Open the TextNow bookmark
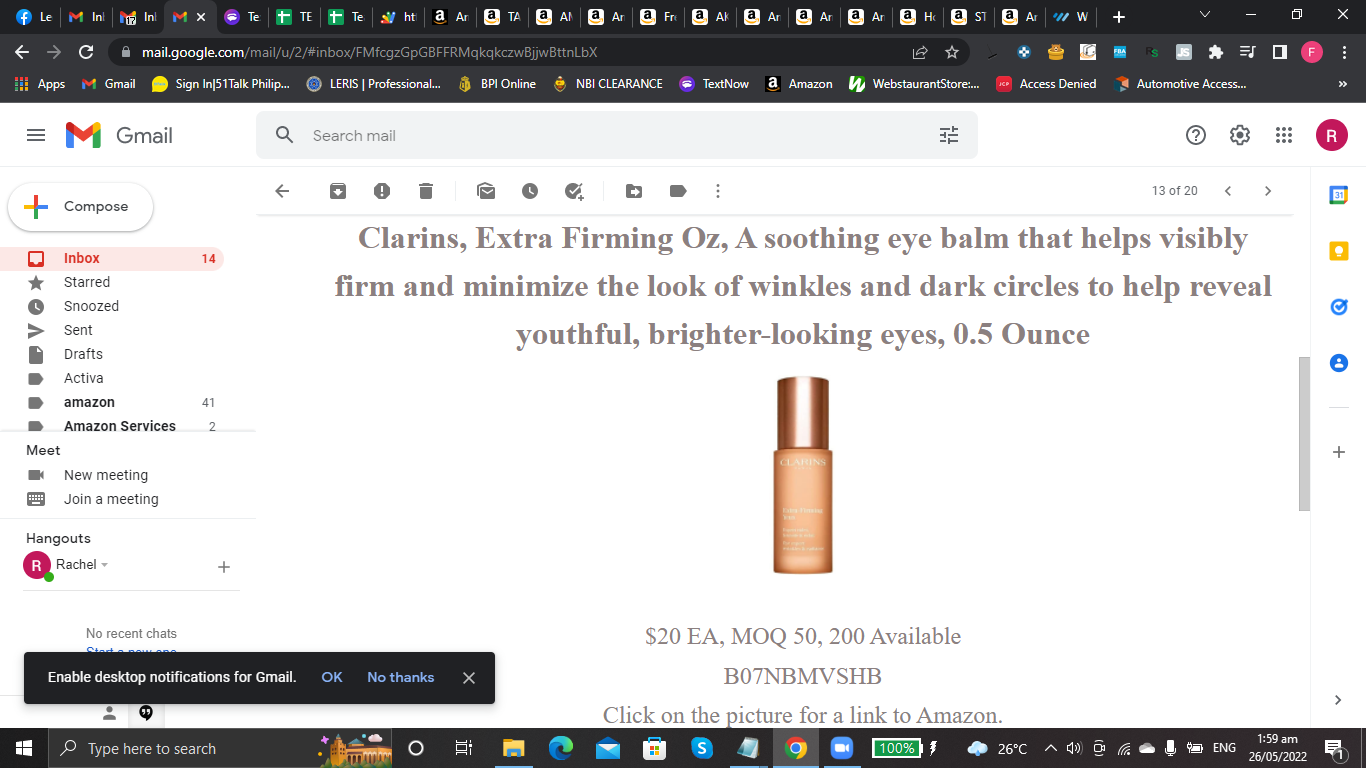The height and width of the screenshot is (768, 1366). pyautogui.click(x=714, y=84)
